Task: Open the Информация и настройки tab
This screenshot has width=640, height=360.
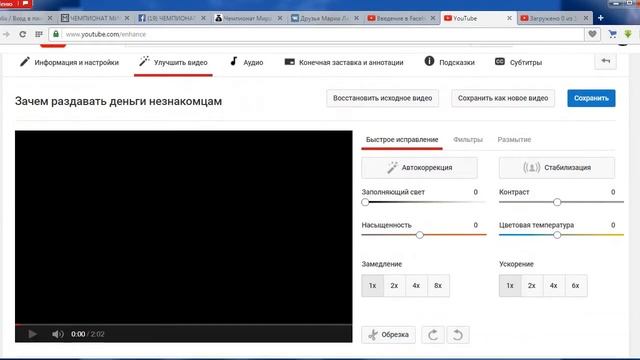Action: pyautogui.click(x=69, y=62)
